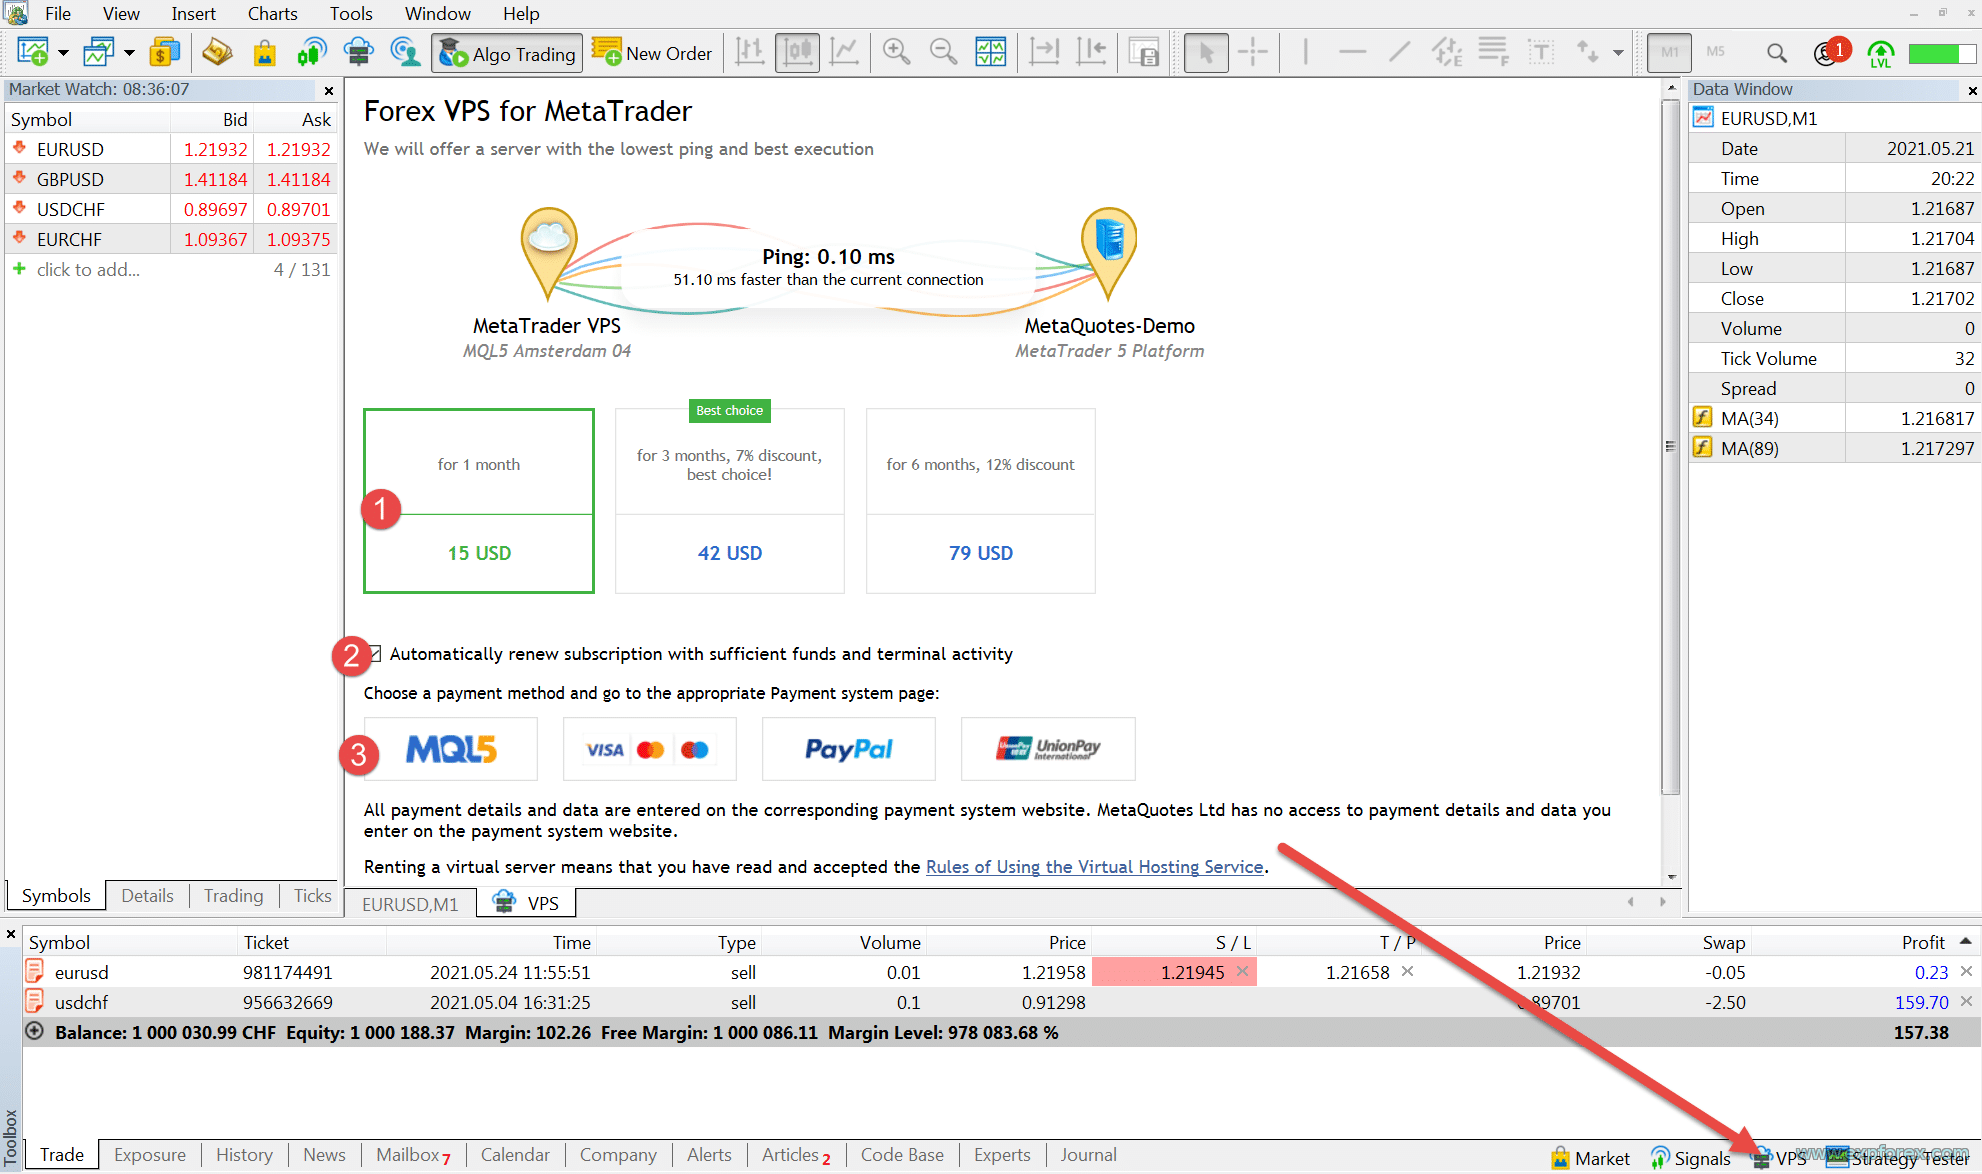Screen dimensions: 1982x1174
Task: Select the 1 month 15 USD plan
Action: pyautogui.click(x=479, y=501)
